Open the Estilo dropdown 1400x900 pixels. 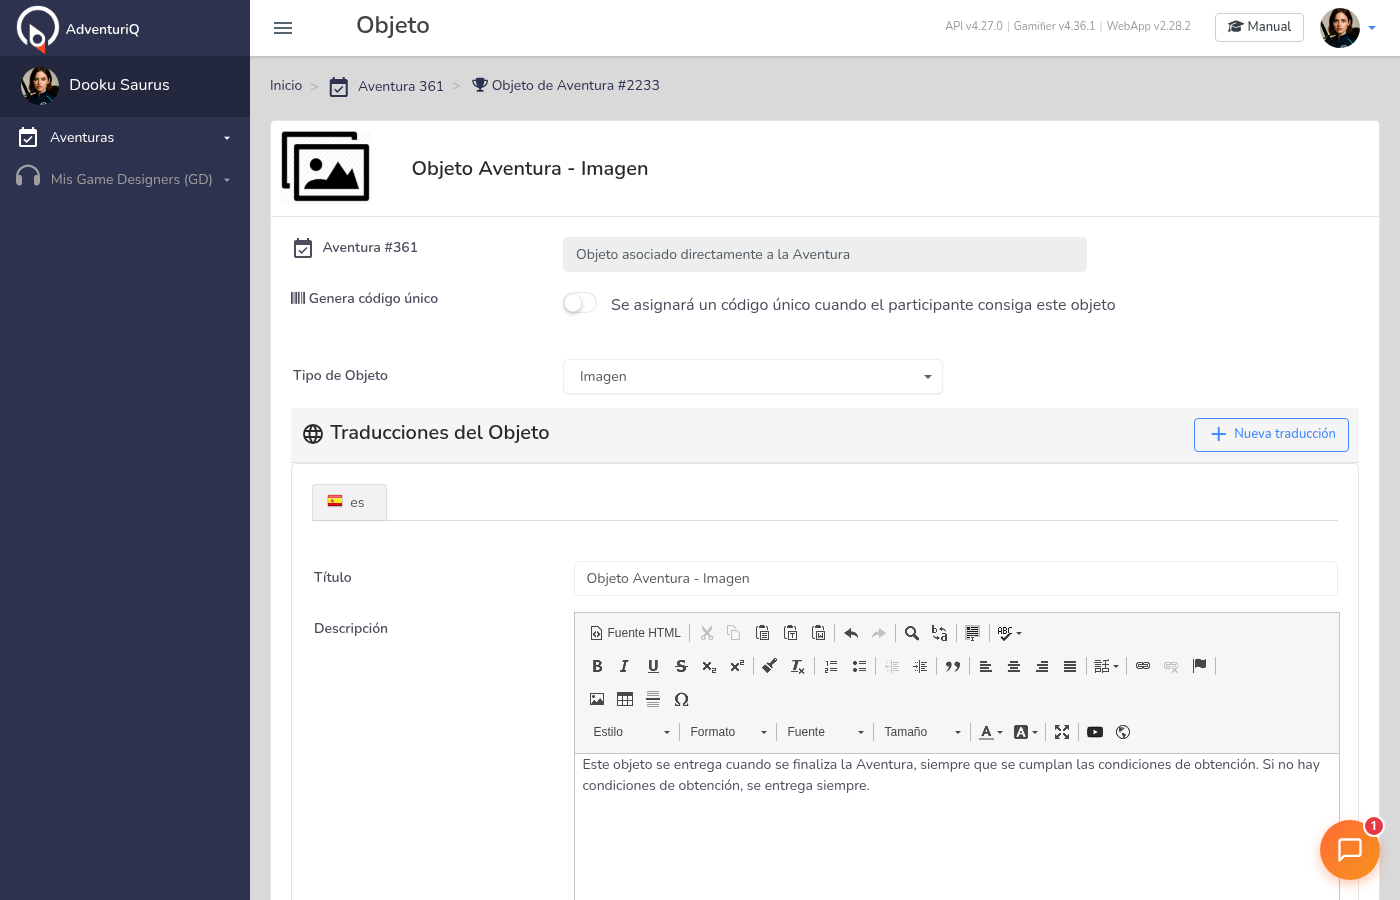pyautogui.click(x=631, y=732)
